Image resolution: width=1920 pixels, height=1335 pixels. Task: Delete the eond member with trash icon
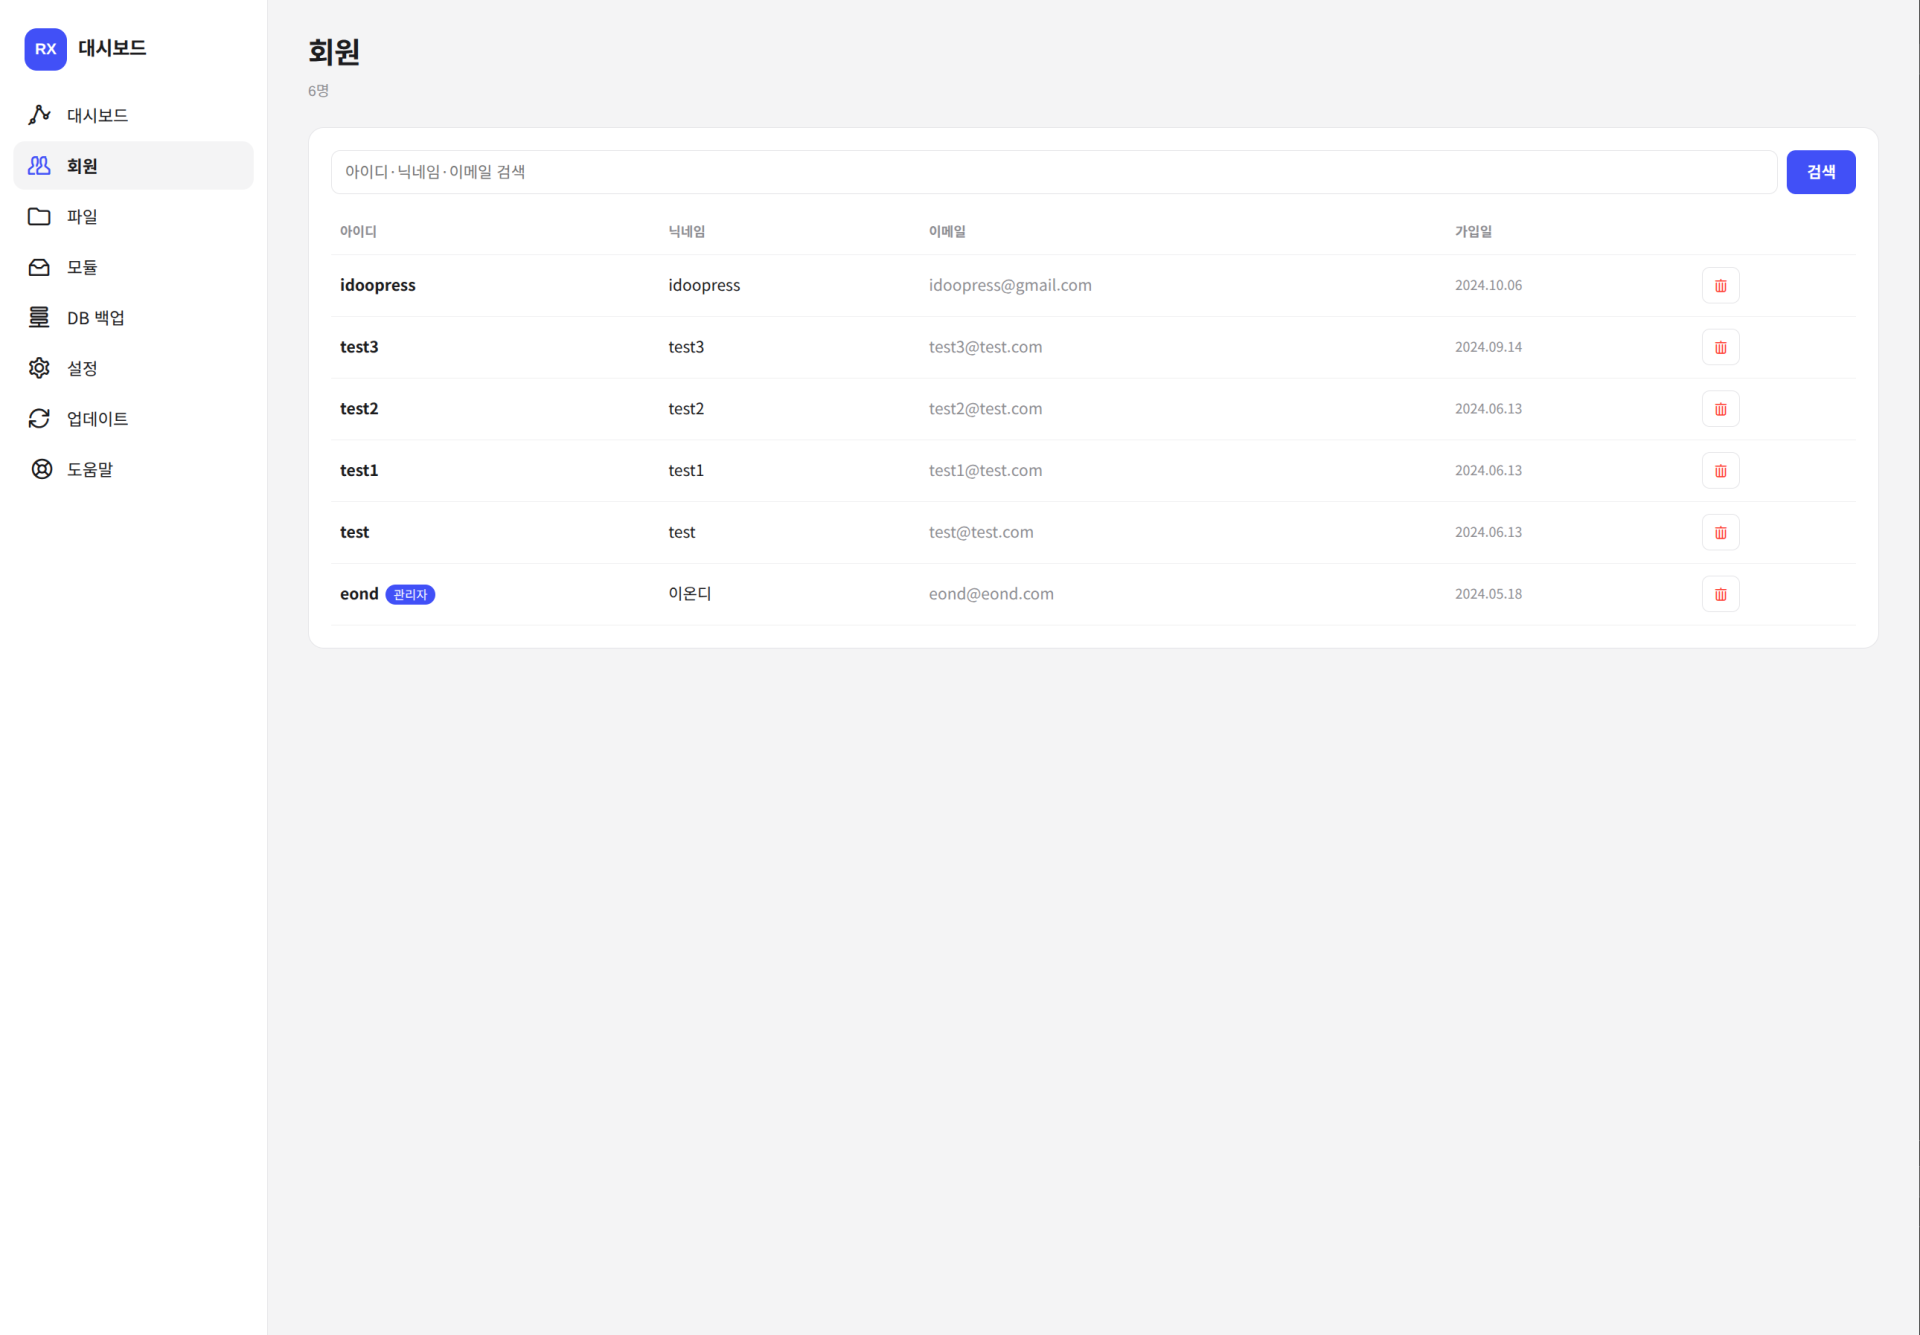point(1720,594)
